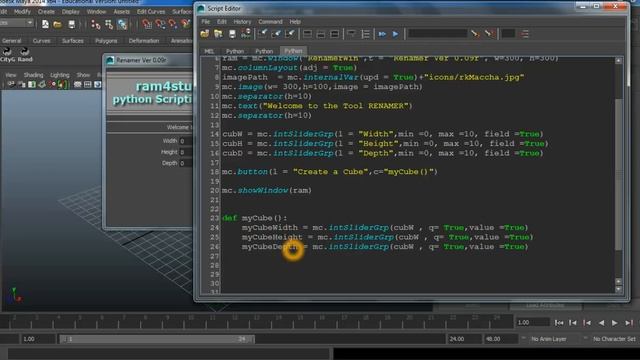The height and width of the screenshot is (360, 640).
Task: Select the Deformation shelf tab
Action: pos(144,41)
